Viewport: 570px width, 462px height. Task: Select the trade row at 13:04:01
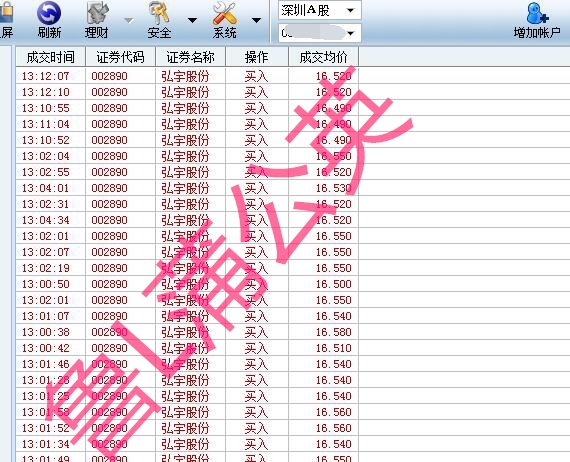point(187,188)
